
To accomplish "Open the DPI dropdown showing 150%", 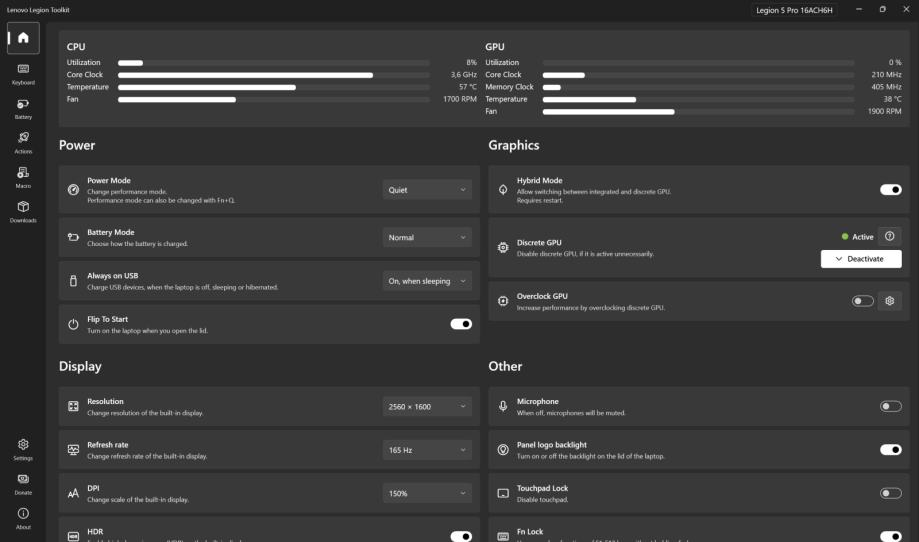I will coord(427,493).
